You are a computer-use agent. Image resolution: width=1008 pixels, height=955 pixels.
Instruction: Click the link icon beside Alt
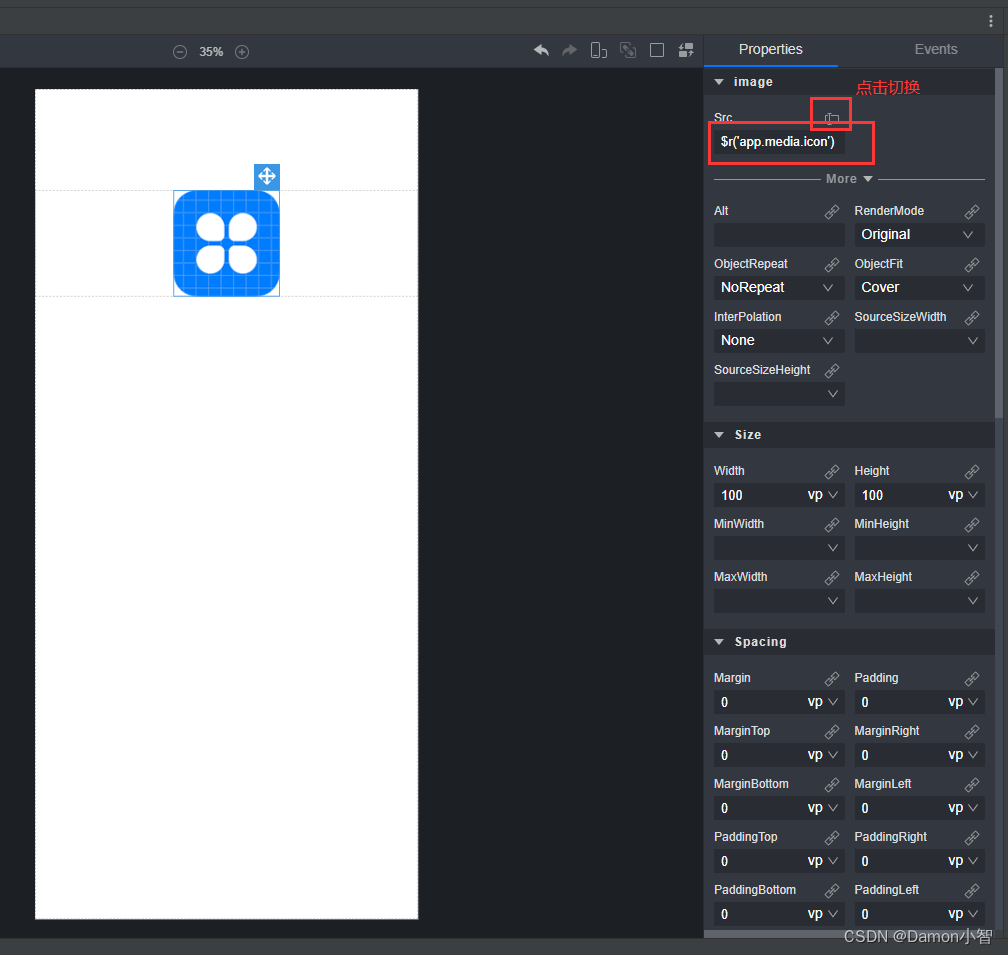831,212
